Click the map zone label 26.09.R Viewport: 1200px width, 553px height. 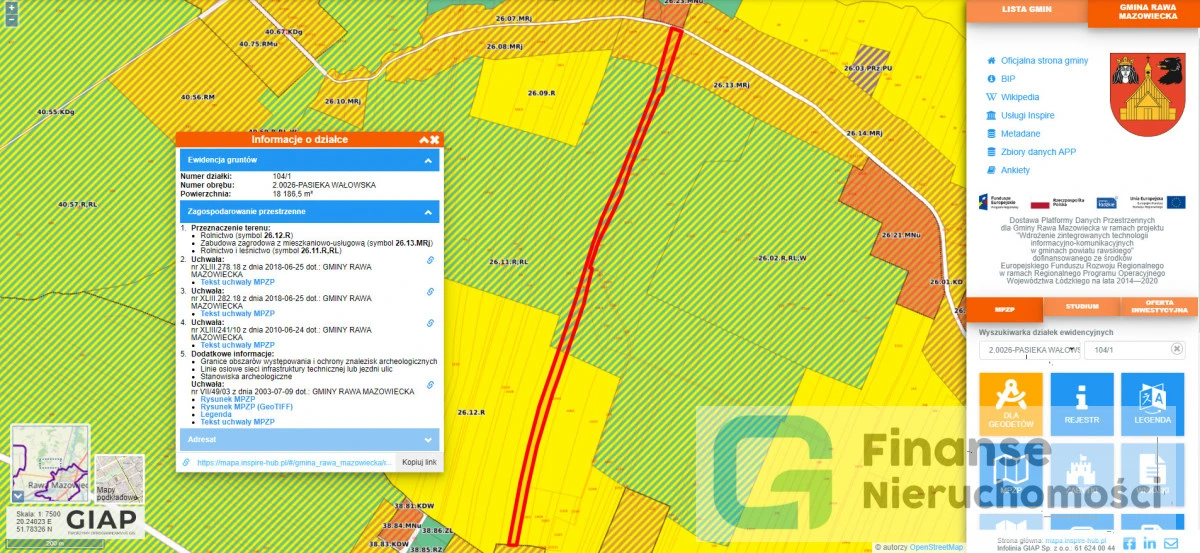(x=541, y=92)
